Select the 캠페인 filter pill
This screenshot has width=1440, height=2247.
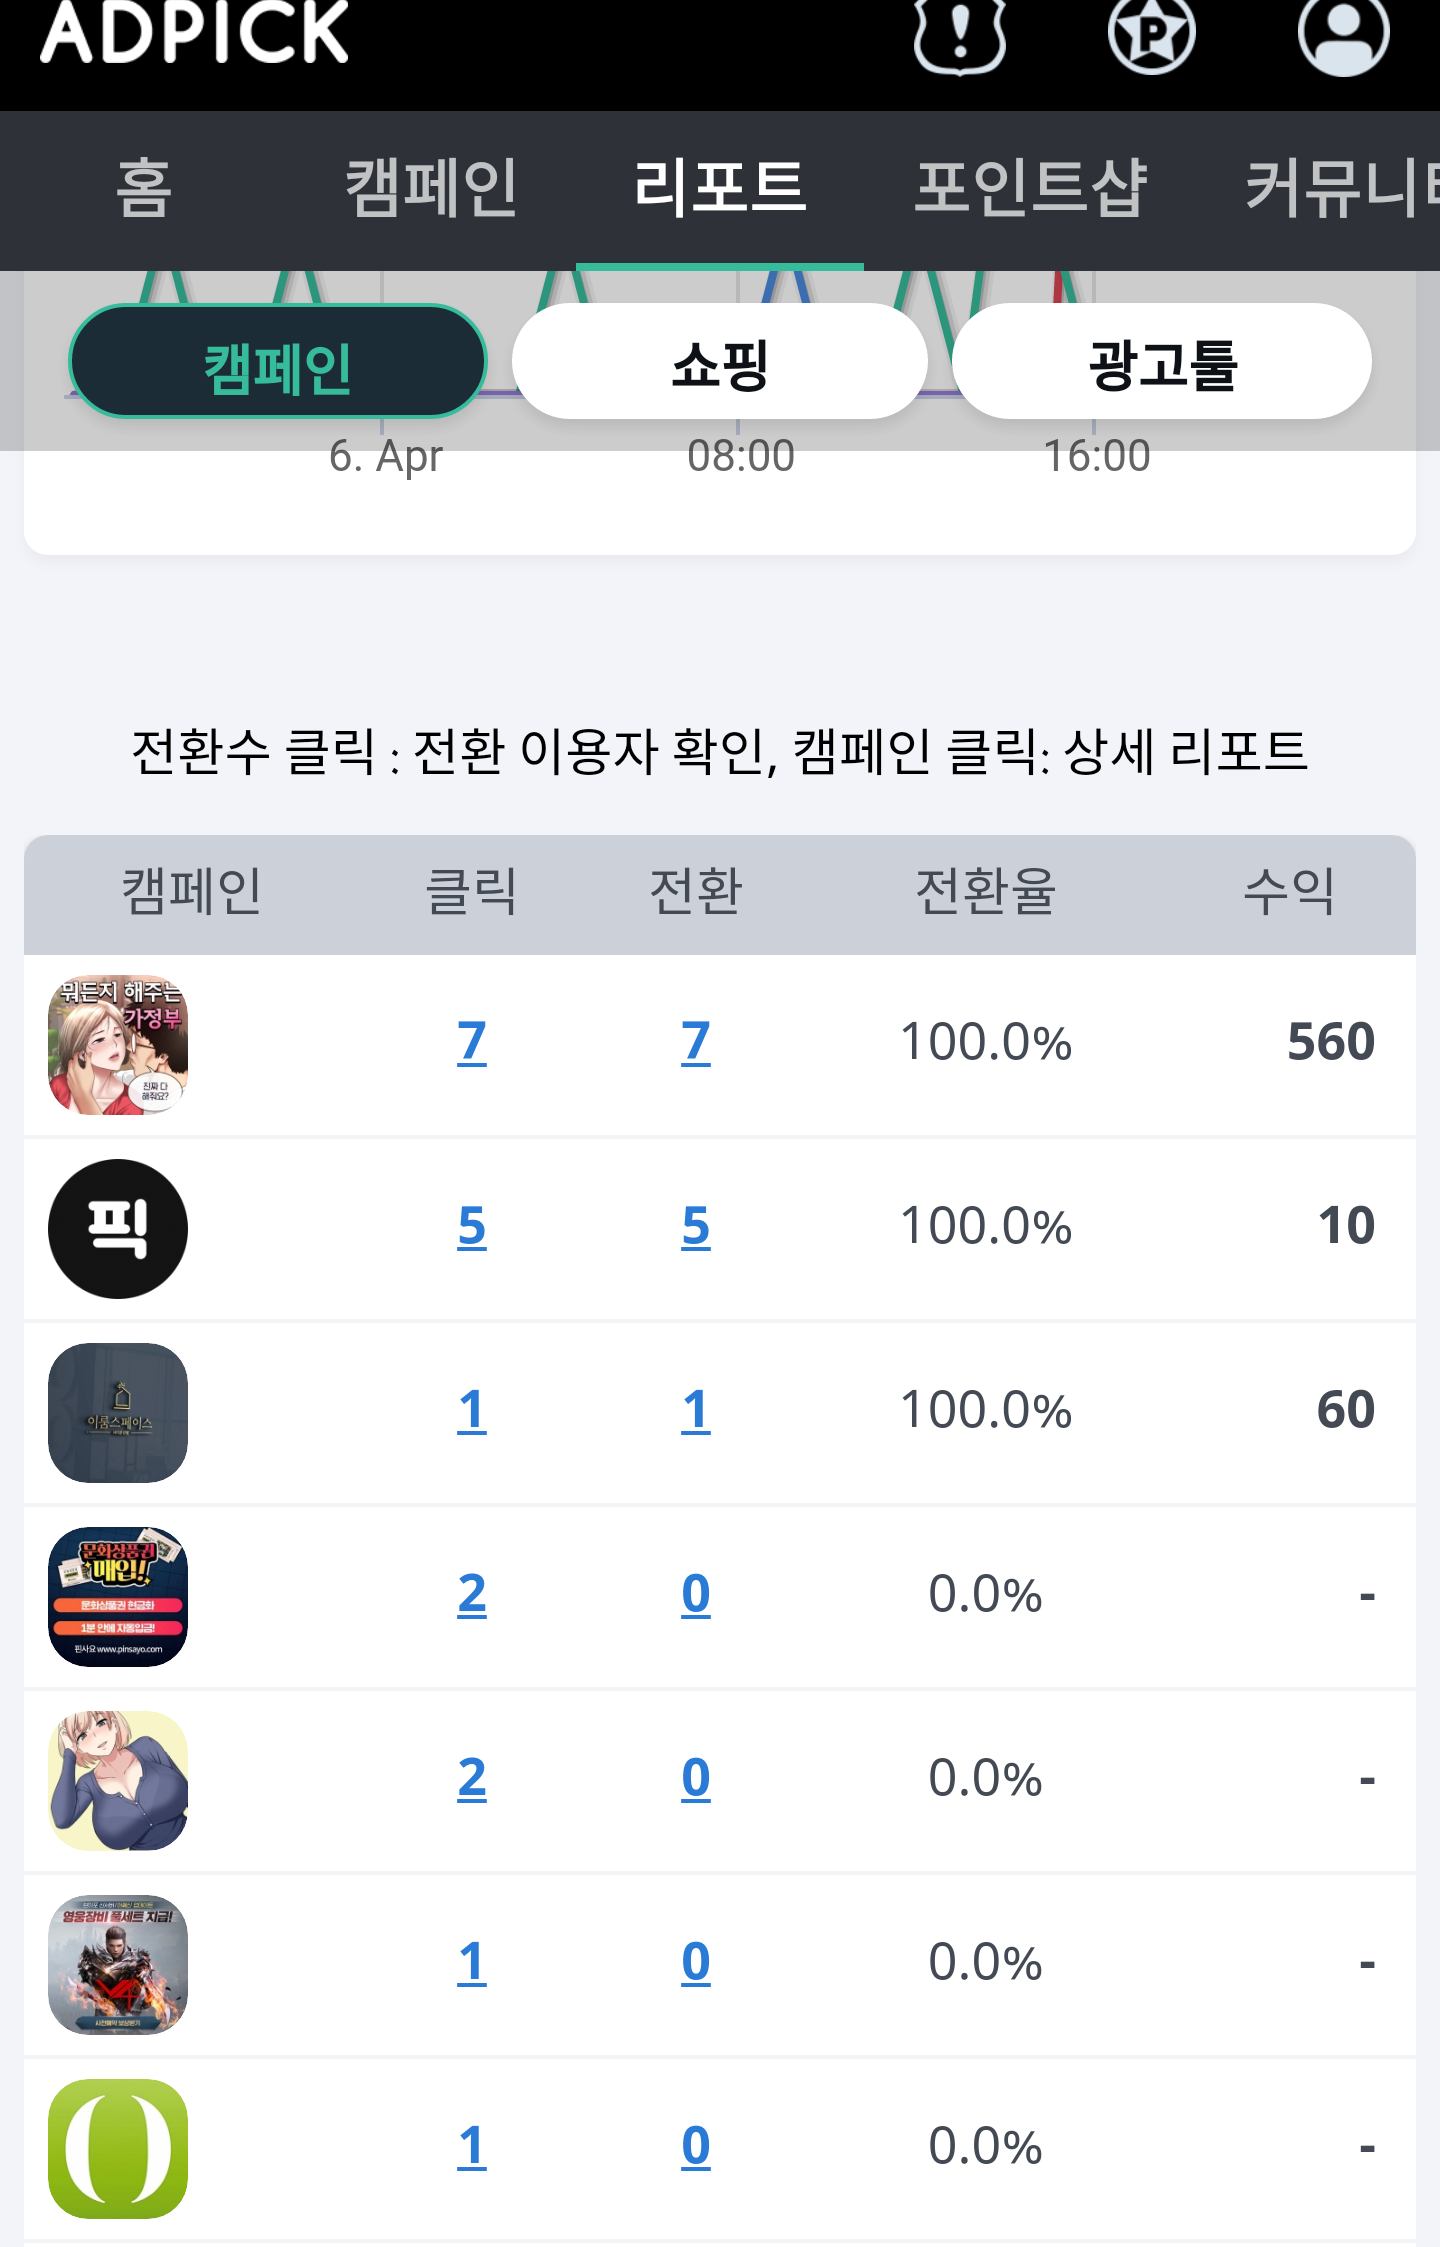tap(277, 362)
